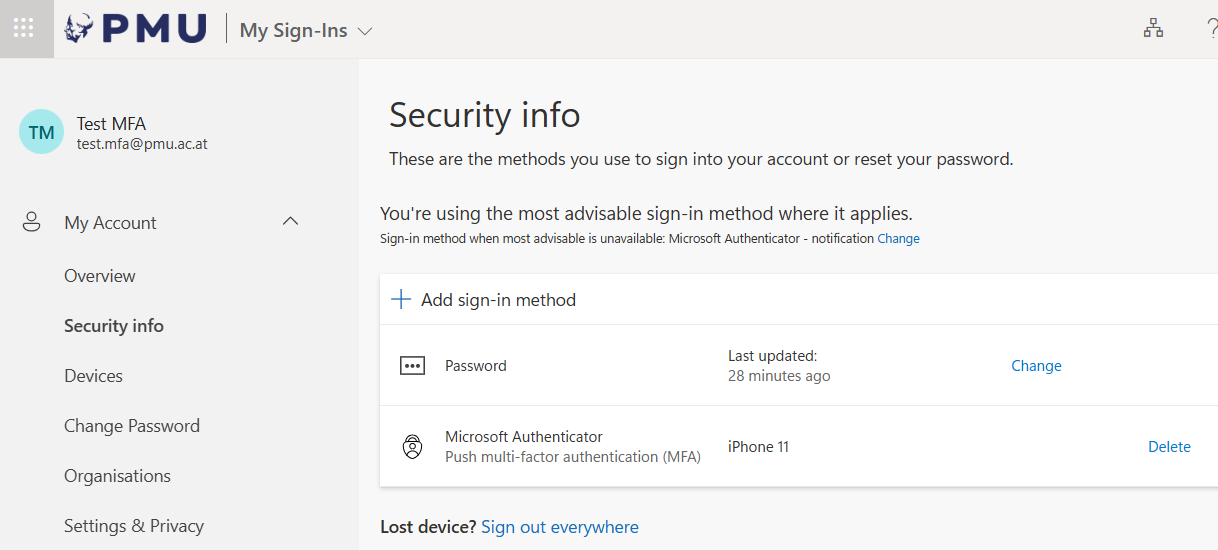Click the PMU logo
The width and height of the screenshot is (1218, 550).
click(x=135, y=29)
